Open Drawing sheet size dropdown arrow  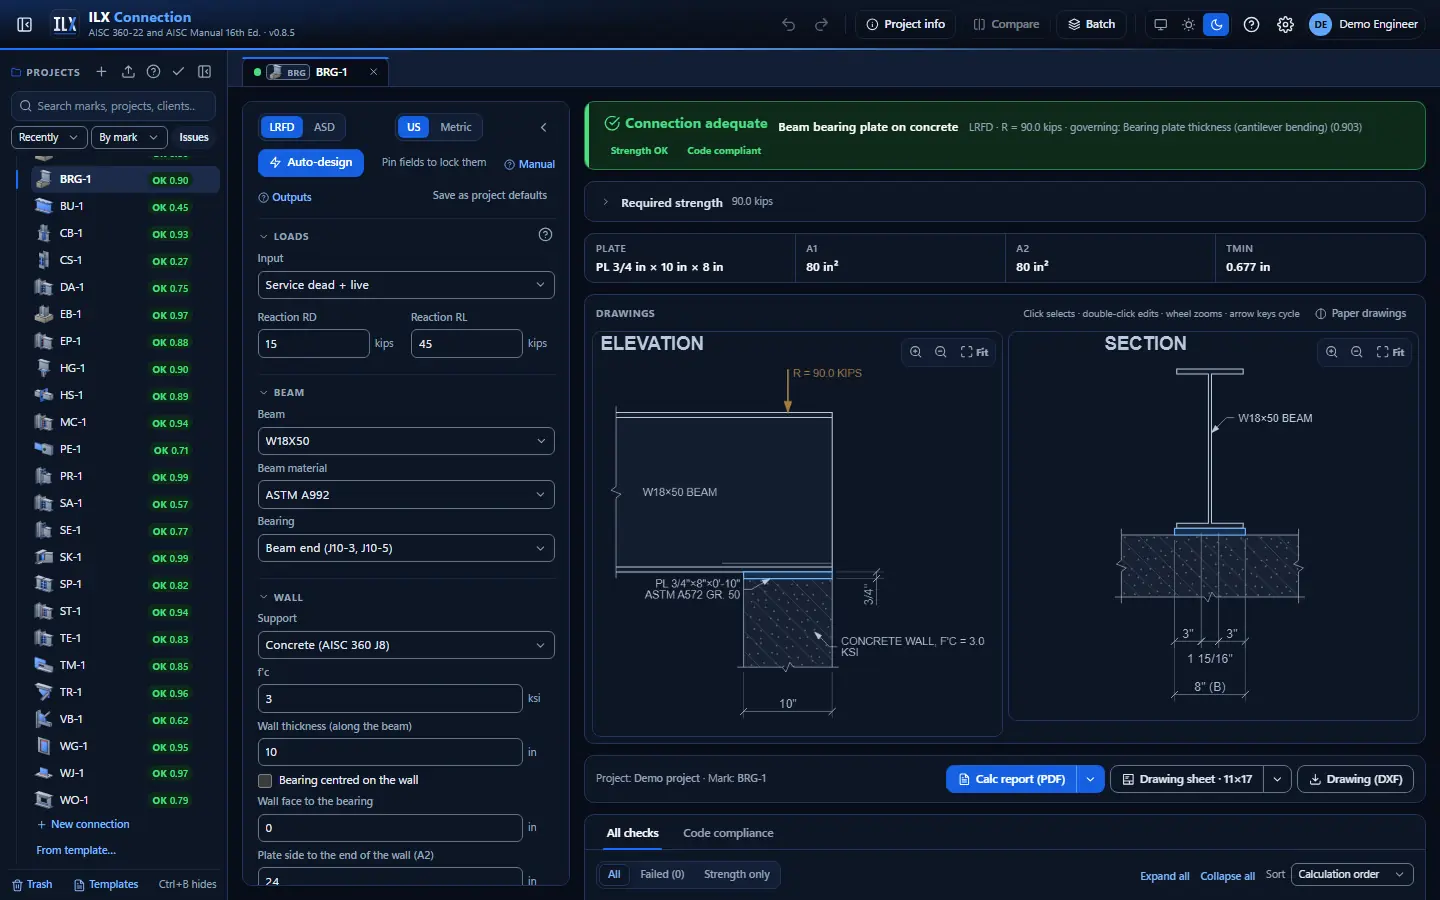(1277, 779)
